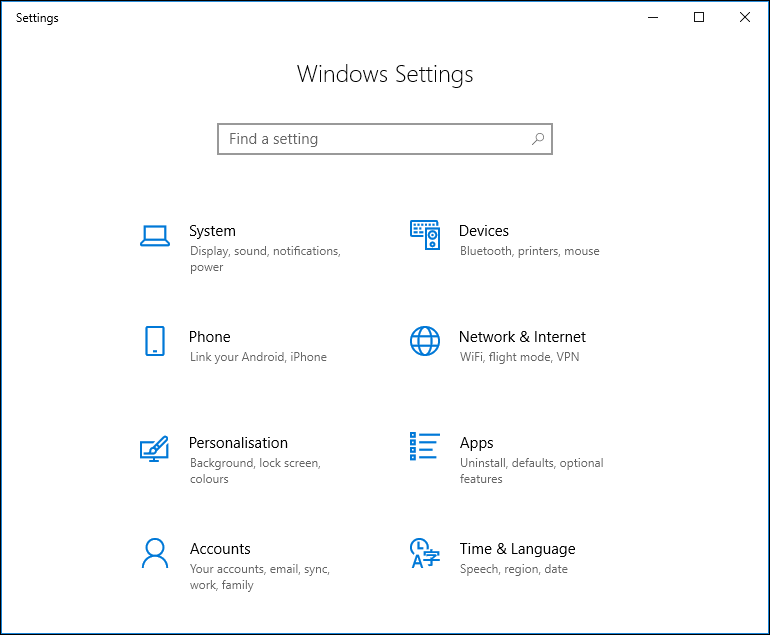This screenshot has height=635, width=770.
Task: Open the System category heading
Action: [212, 231]
